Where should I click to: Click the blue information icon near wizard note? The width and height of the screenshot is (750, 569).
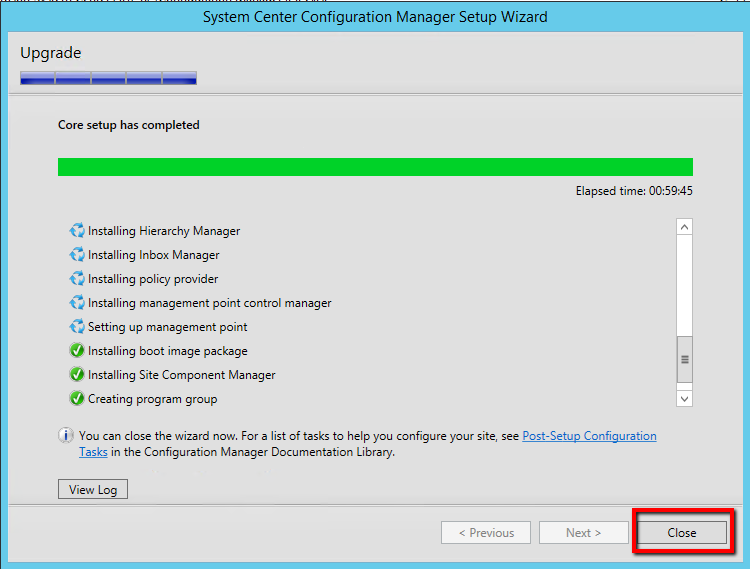66,436
